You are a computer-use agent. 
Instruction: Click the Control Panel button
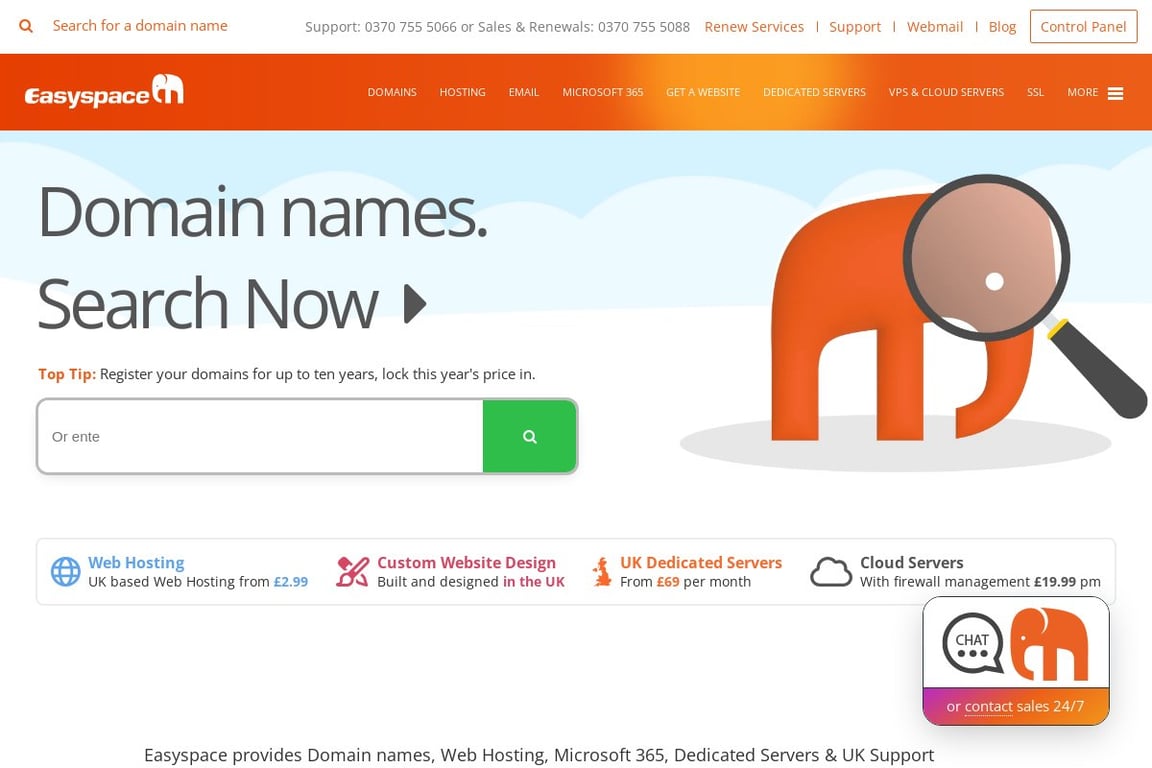pos(1083,26)
